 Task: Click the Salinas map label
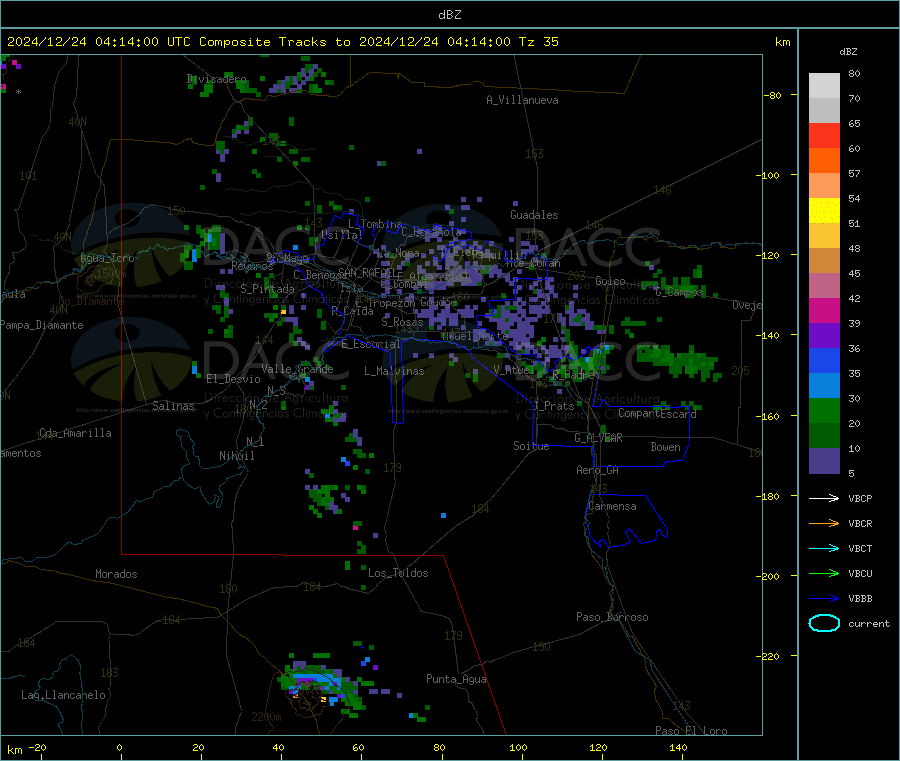[173, 406]
